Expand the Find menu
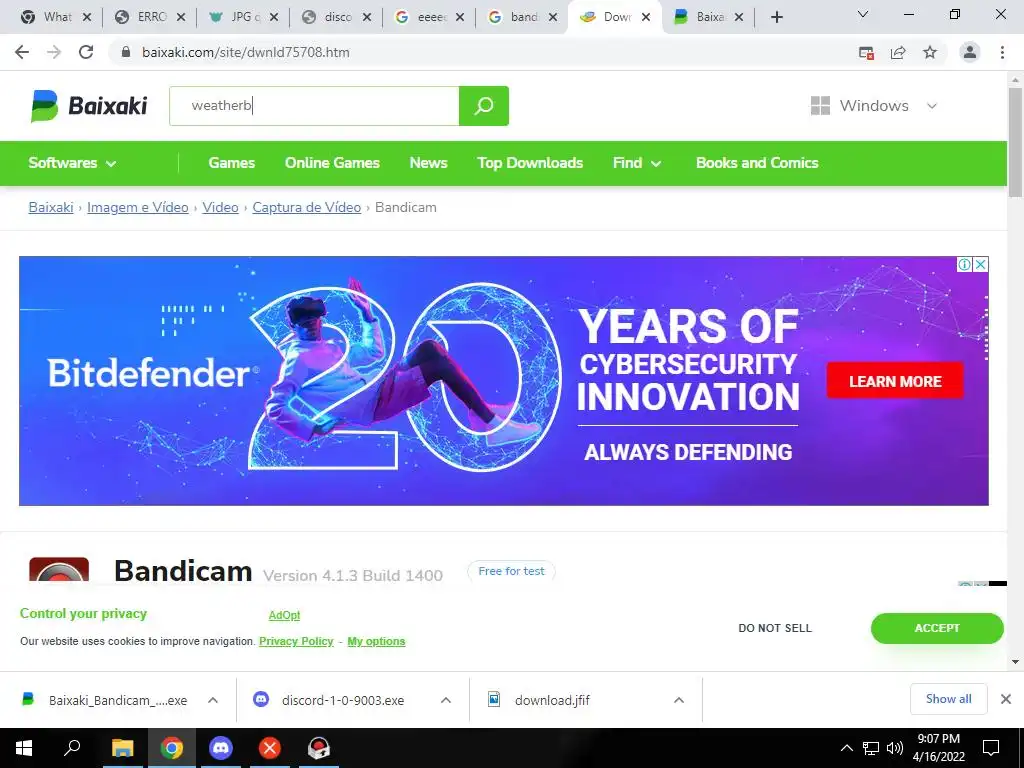 tap(637, 163)
